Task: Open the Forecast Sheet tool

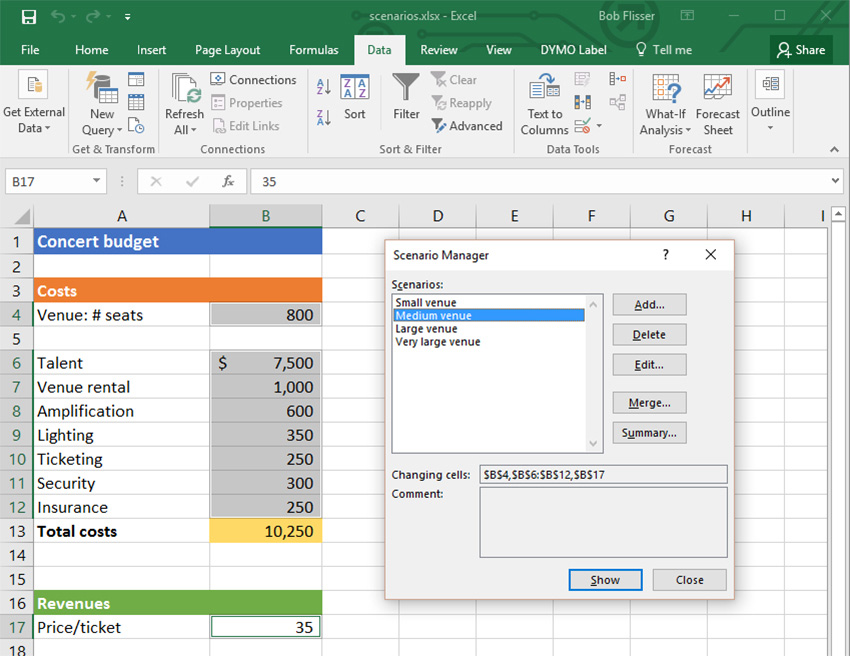Action: point(718,105)
